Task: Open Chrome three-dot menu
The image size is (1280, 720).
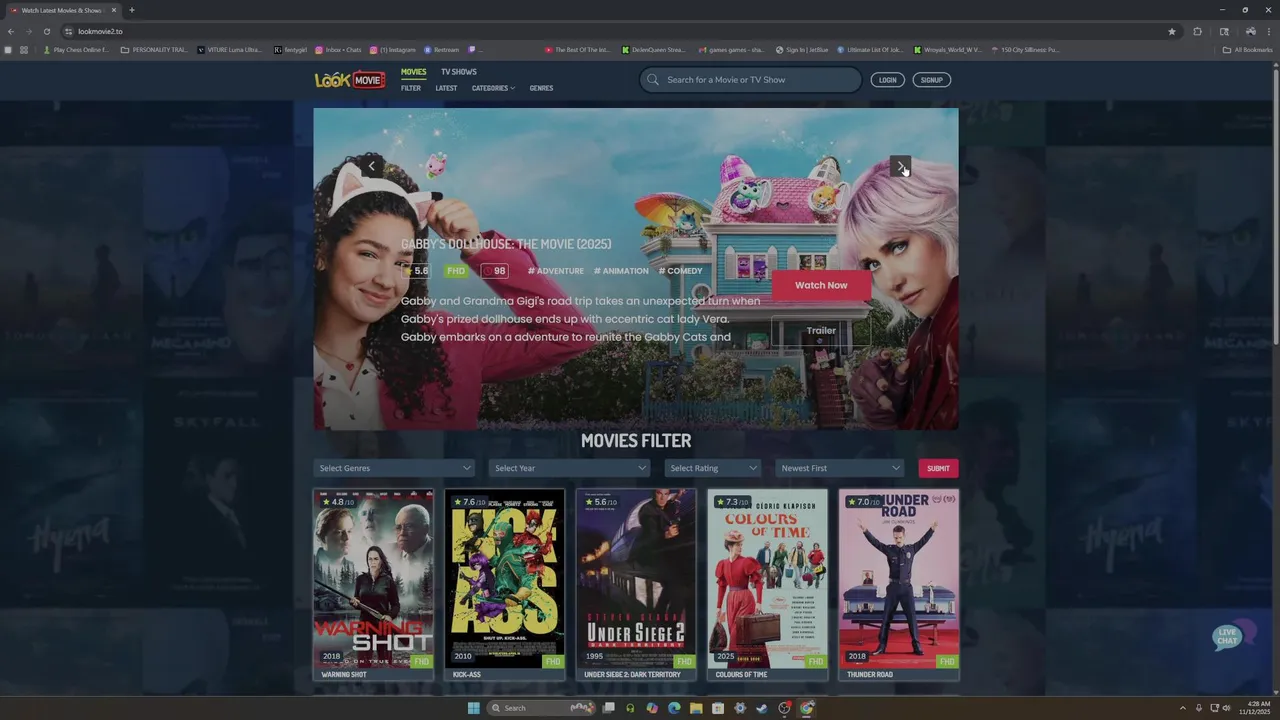Action: (x=1268, y=31)
